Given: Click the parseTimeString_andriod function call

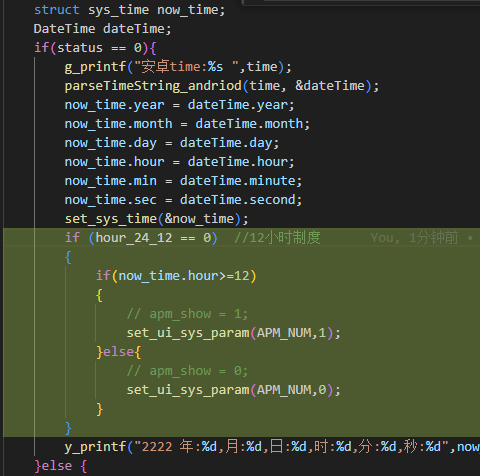Looking at the screenshot, I should point(222,86).
